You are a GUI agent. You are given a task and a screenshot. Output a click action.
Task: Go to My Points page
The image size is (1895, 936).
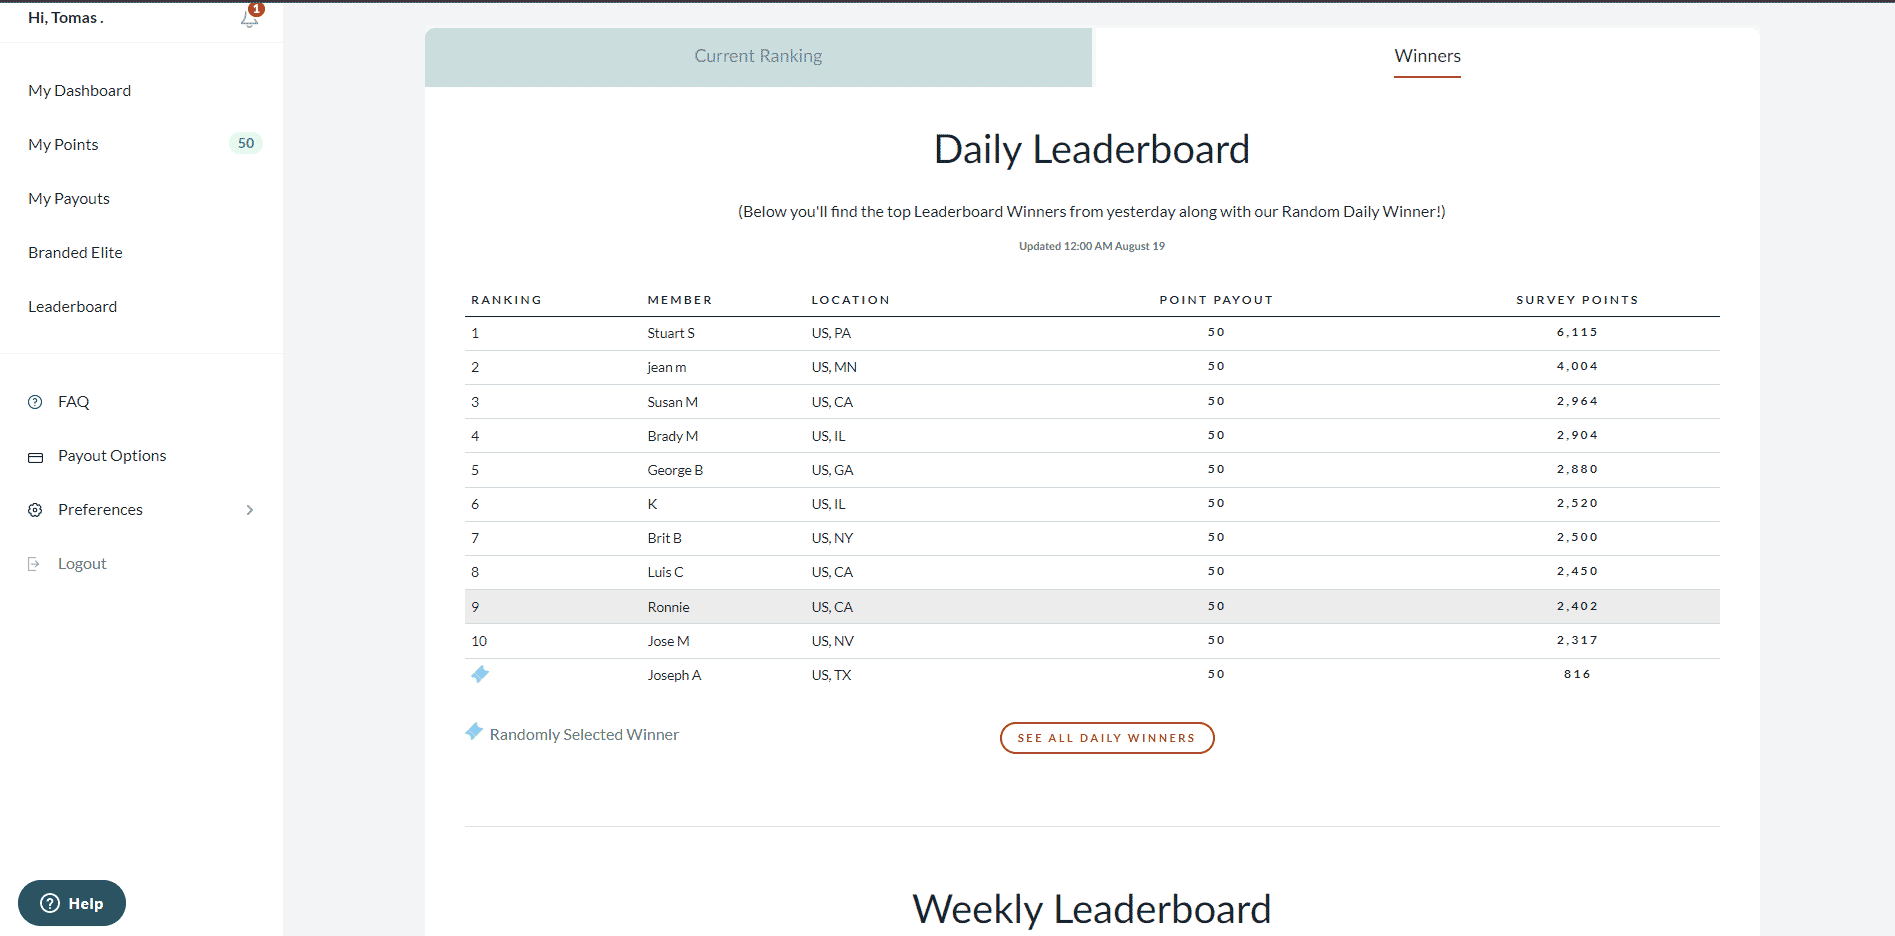63,145
